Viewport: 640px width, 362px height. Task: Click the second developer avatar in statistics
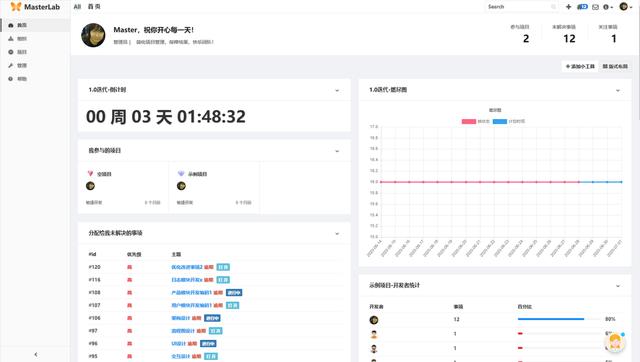pyautogui.click(x=373, y=334)
